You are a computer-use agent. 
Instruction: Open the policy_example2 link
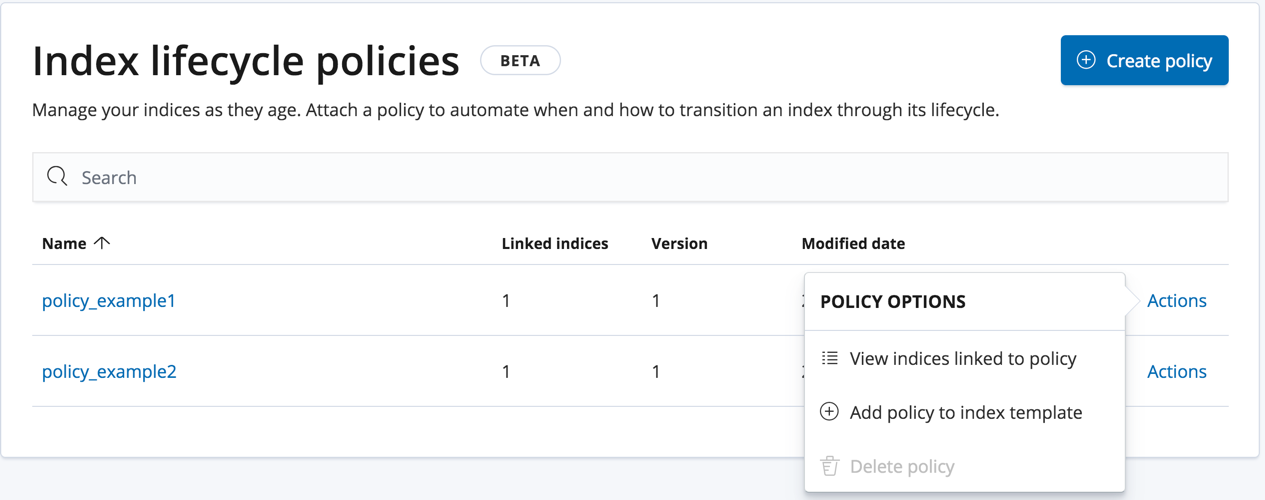coord(109,371)
